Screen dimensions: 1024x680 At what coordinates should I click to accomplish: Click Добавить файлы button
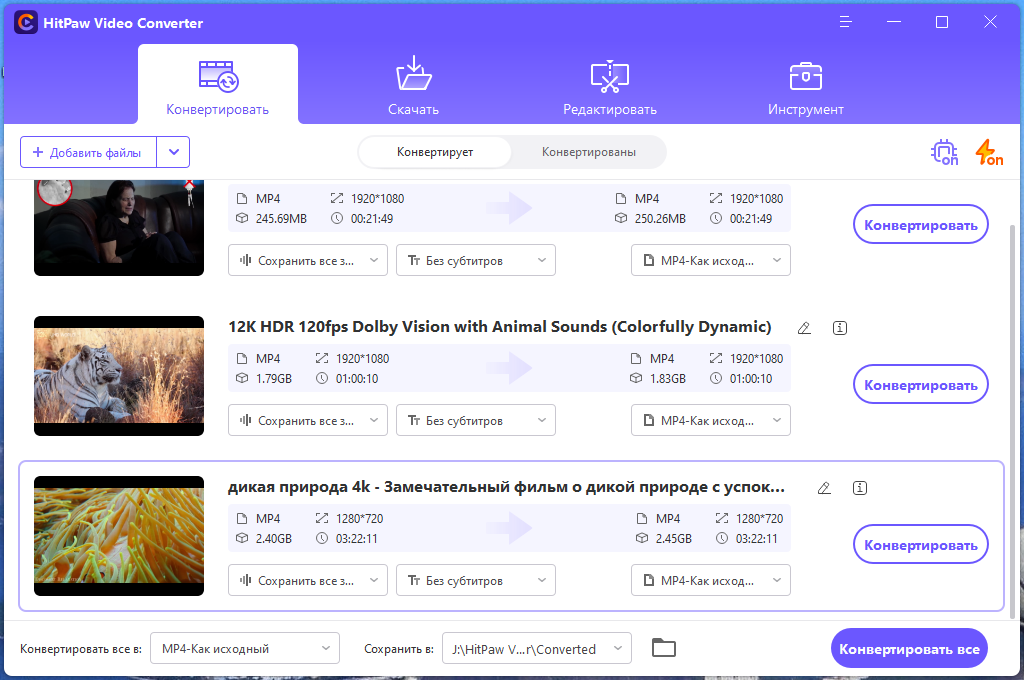pyautogui.click(x=88, y=152)
